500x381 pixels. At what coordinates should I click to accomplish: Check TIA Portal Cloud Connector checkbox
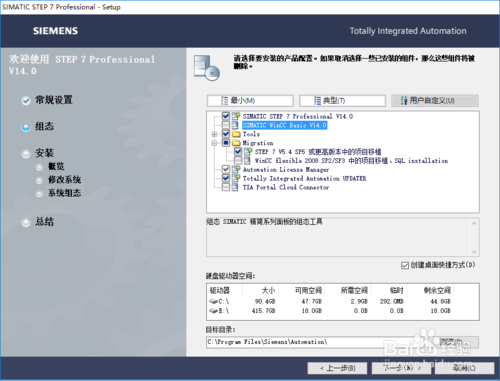coord(226,187)
